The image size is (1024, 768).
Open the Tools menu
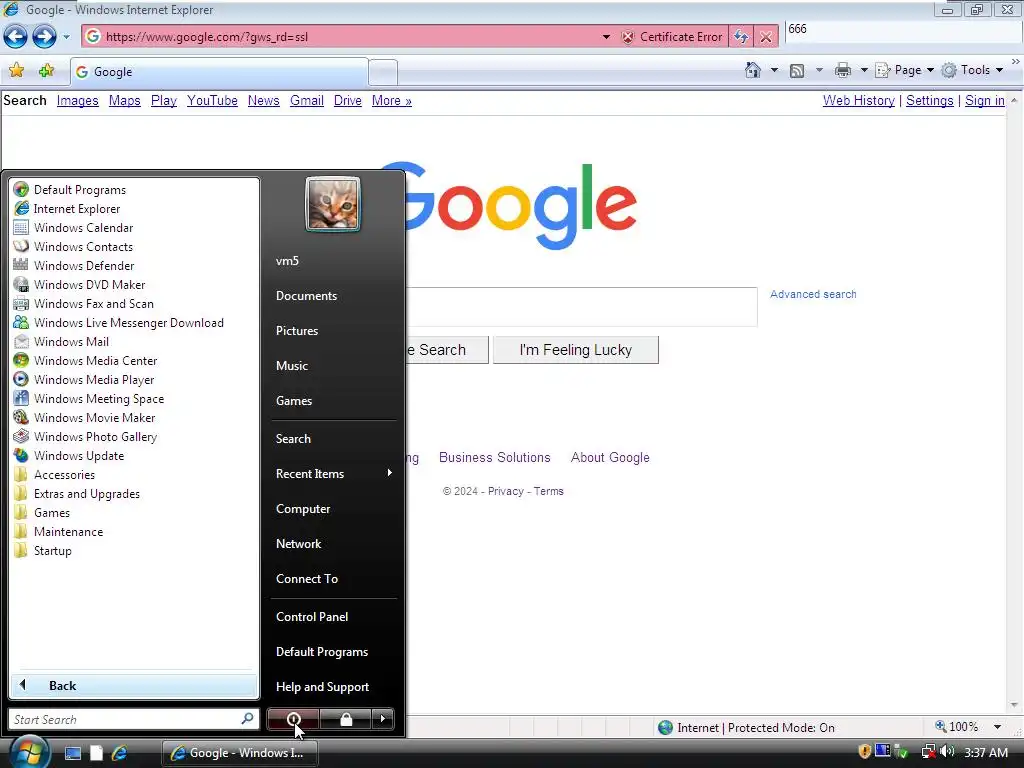point(972,70)
